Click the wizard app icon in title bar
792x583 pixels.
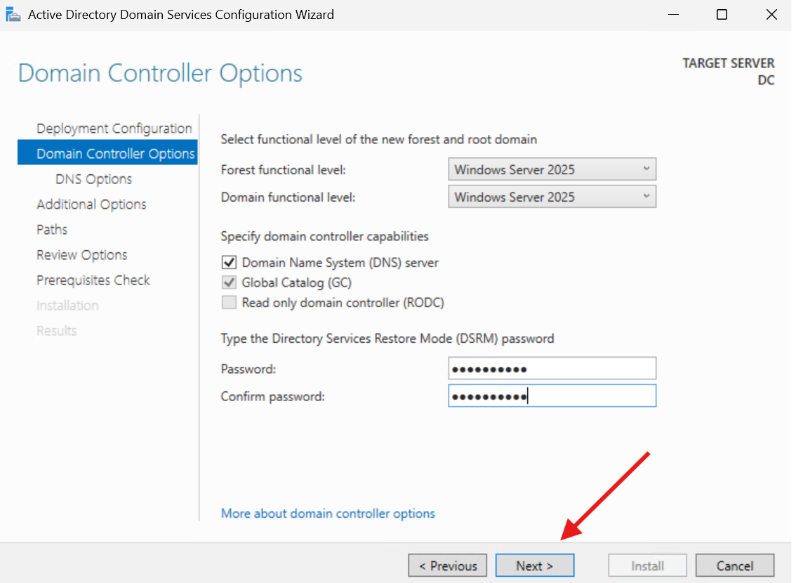coord(13,15)
